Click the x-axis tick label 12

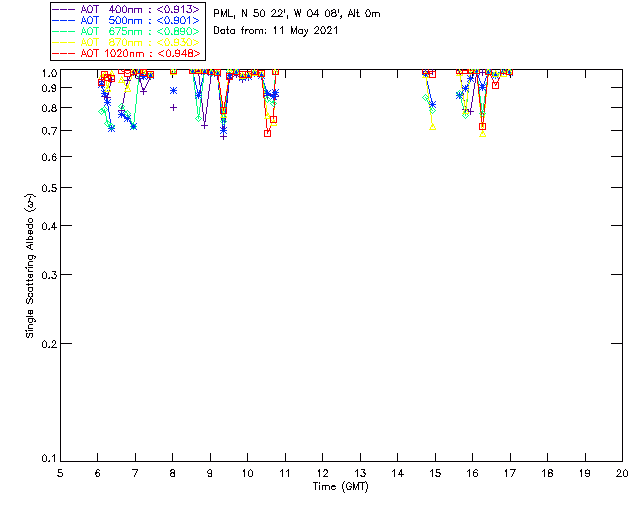(322, 473)
